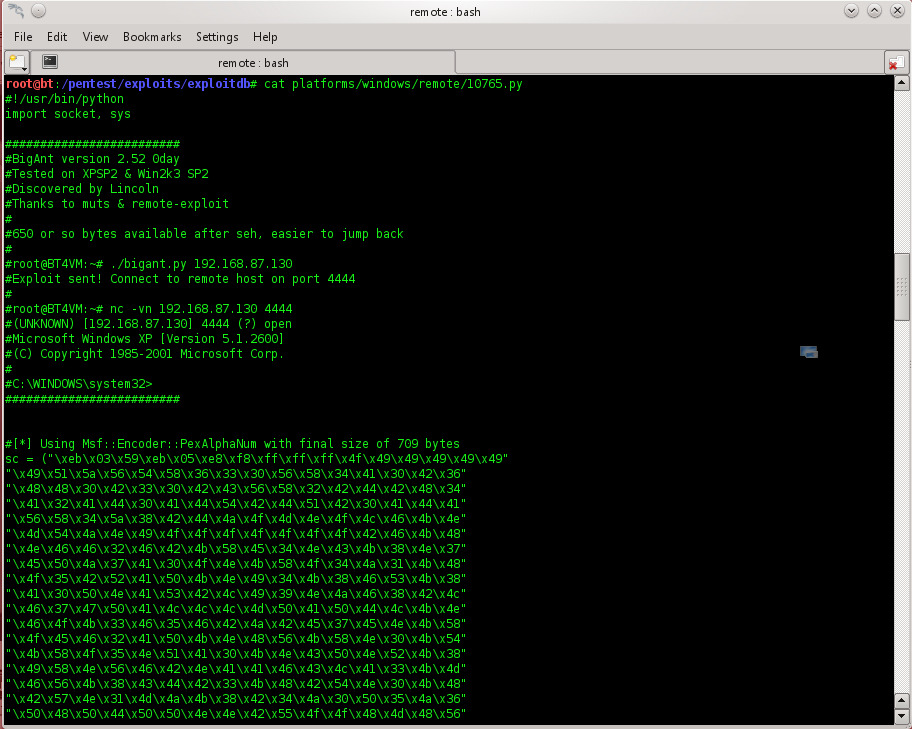Click the '#BigAnt version 2.52 0day' line

pos(92,159)
